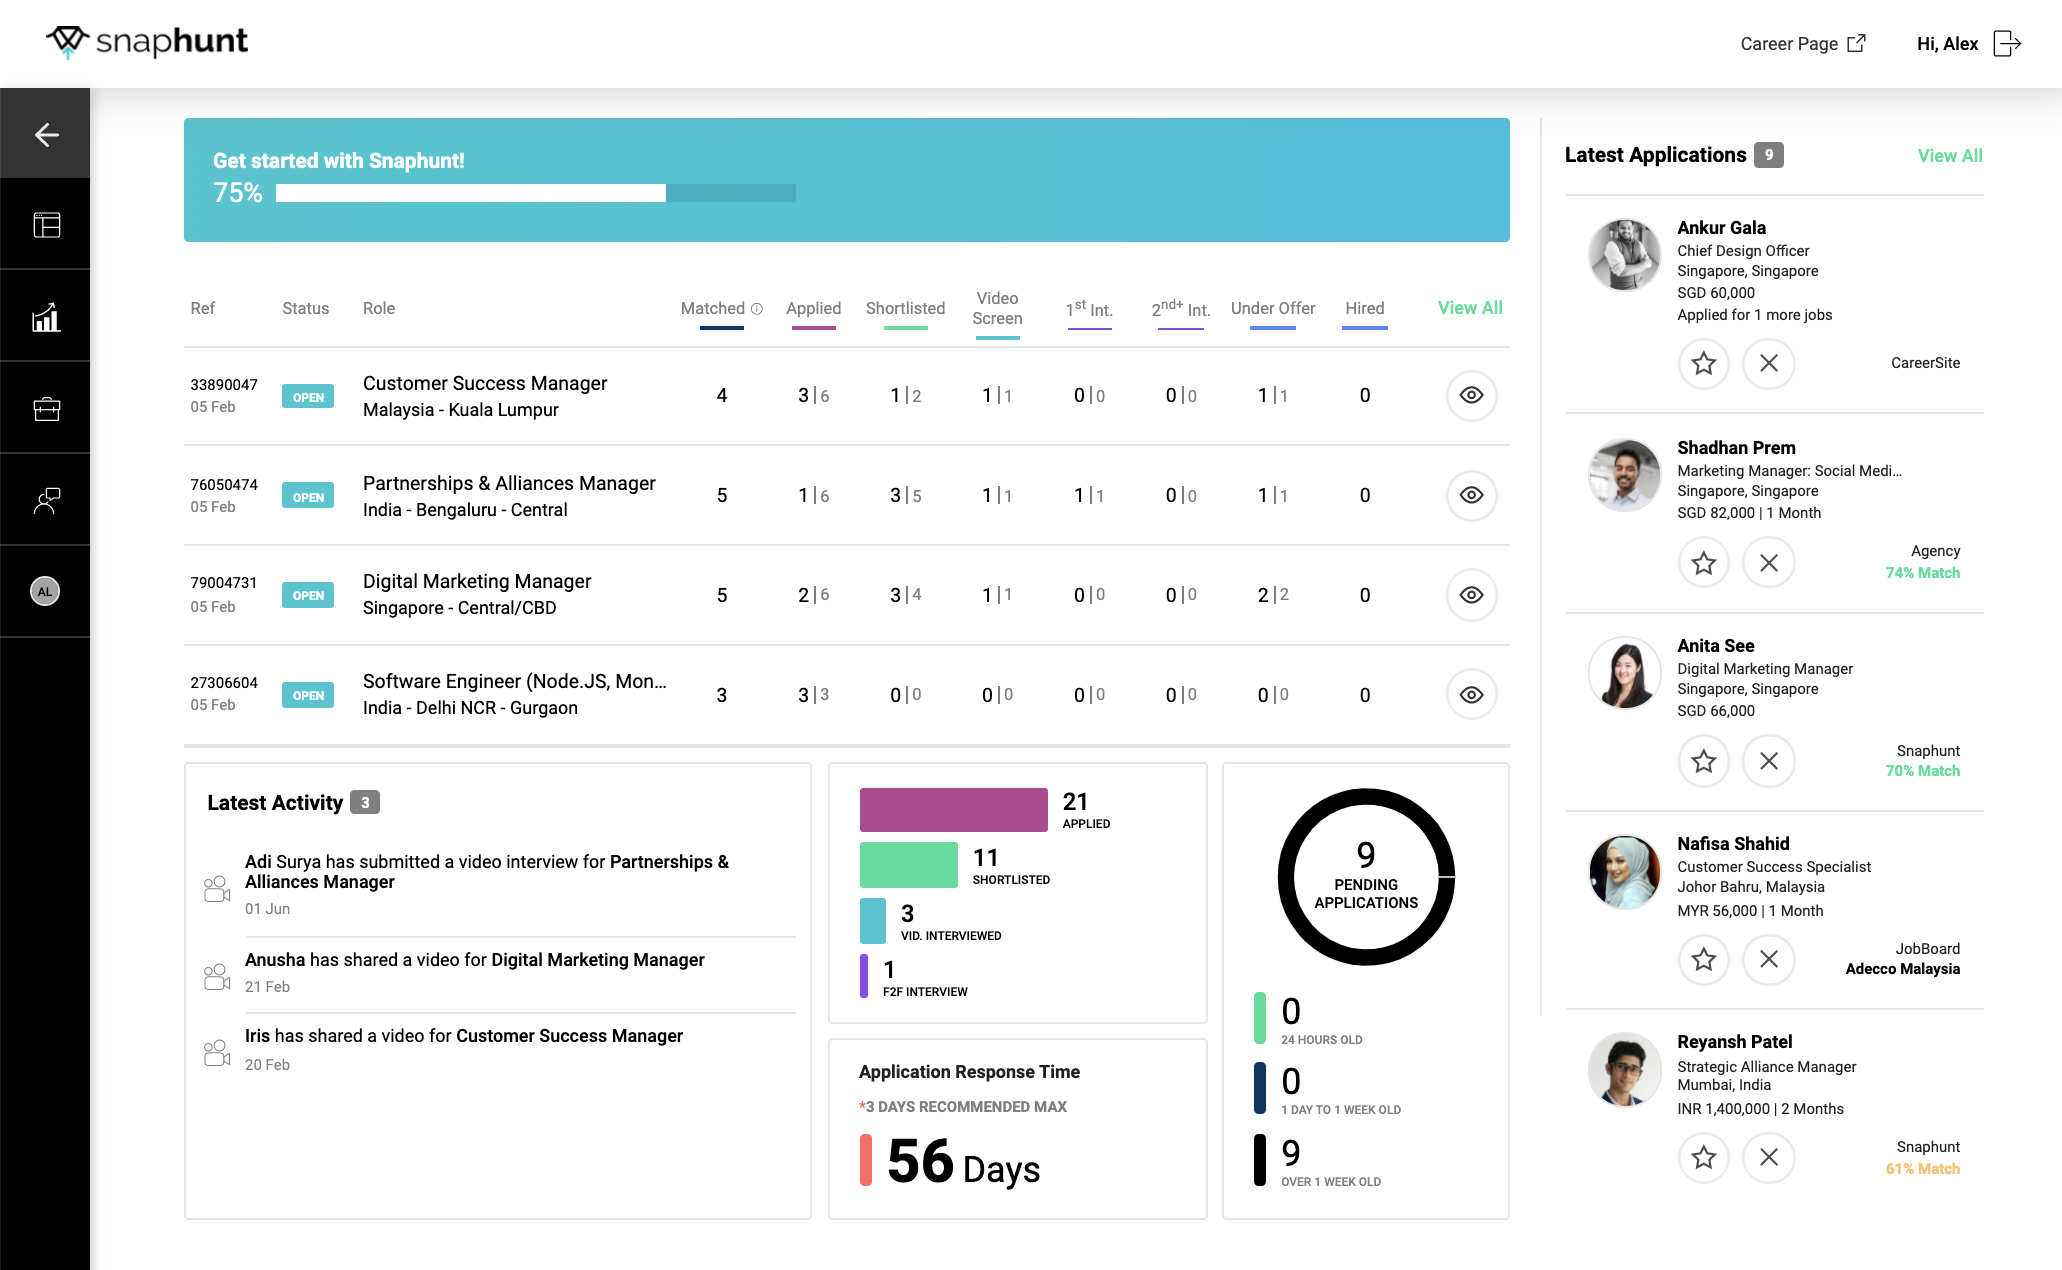Select the Under Offer column header
This screenshot has width=2062, height=1270.
(1272, 308)
